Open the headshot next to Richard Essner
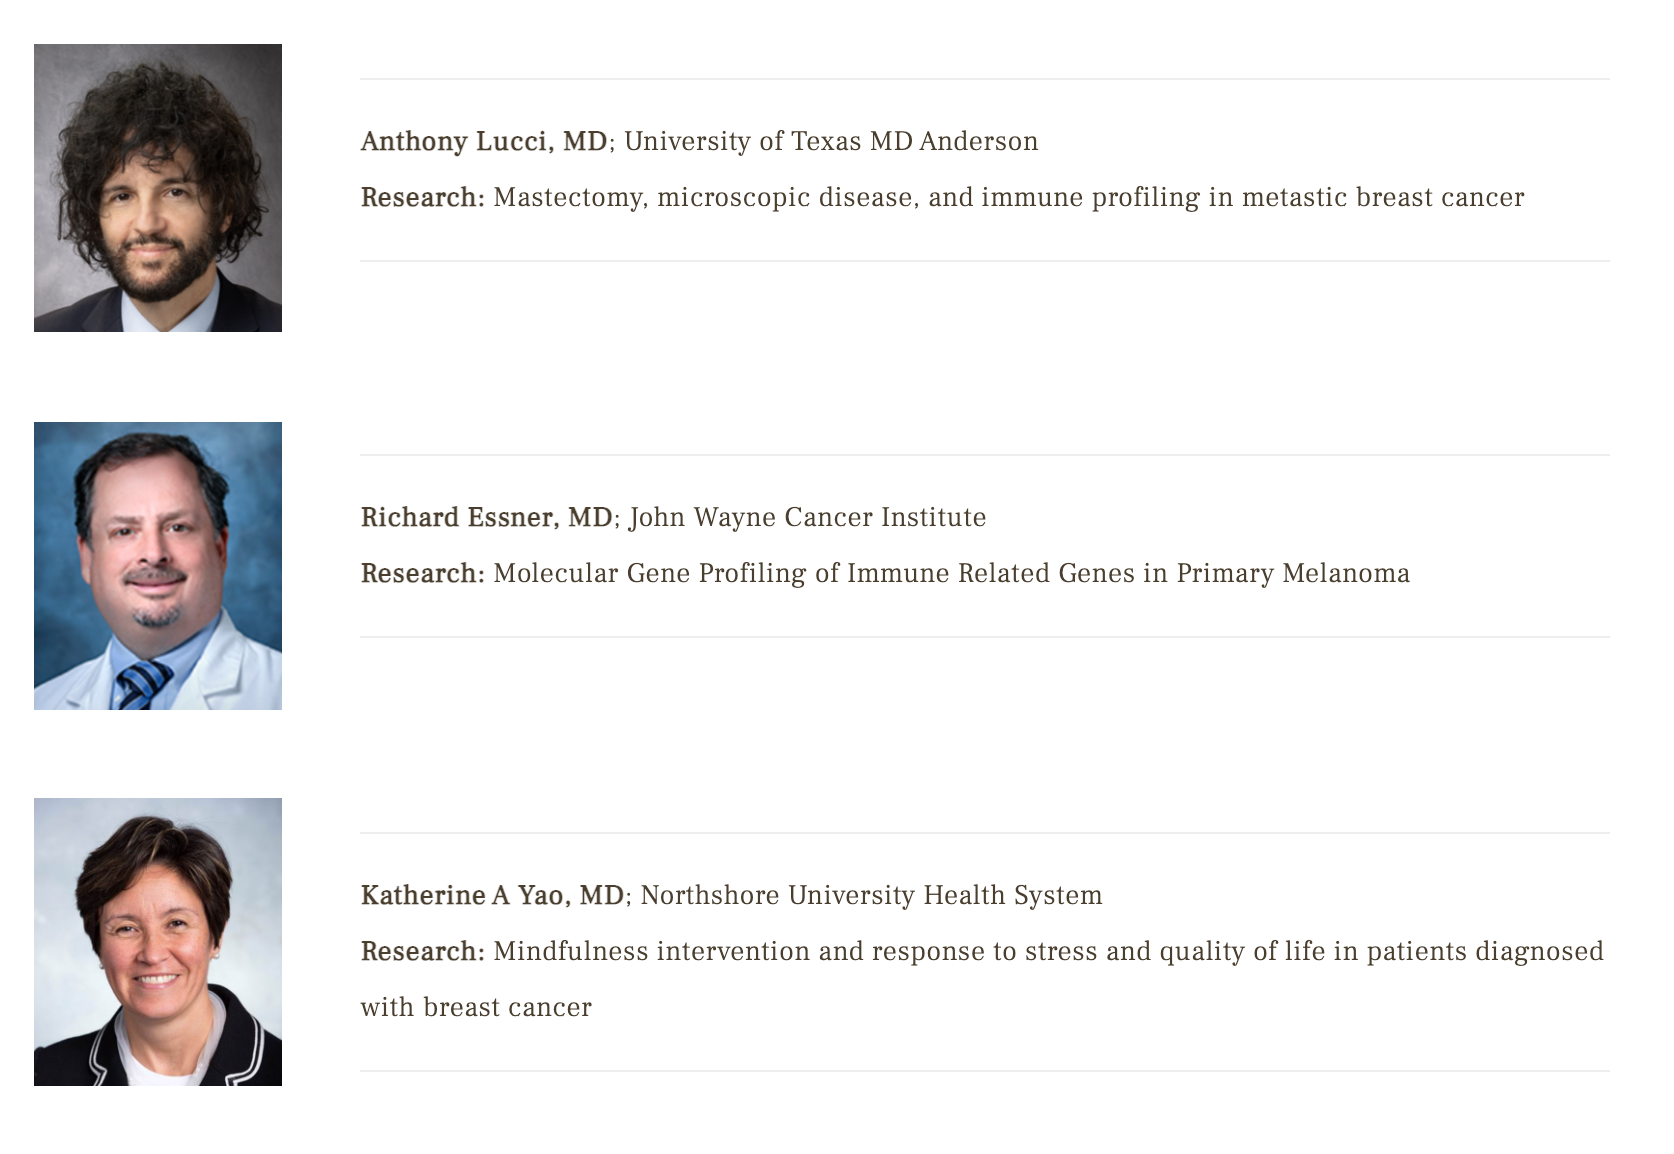 pyautogui.click(x=158, y=566)
